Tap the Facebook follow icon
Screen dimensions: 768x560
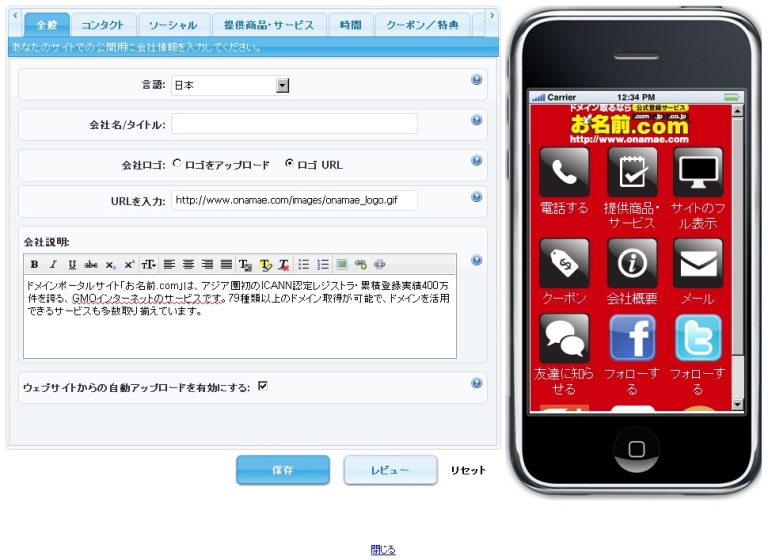[x=632, y=339]
